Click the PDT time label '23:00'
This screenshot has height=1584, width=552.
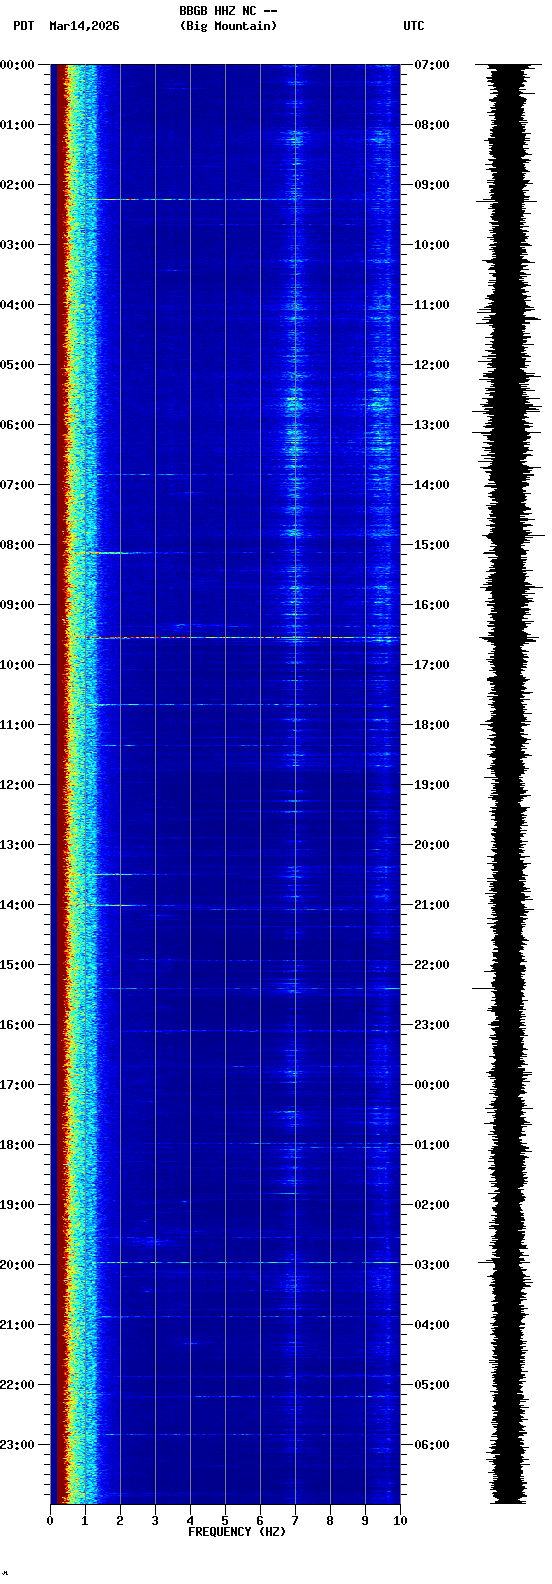click(17, 1445)
